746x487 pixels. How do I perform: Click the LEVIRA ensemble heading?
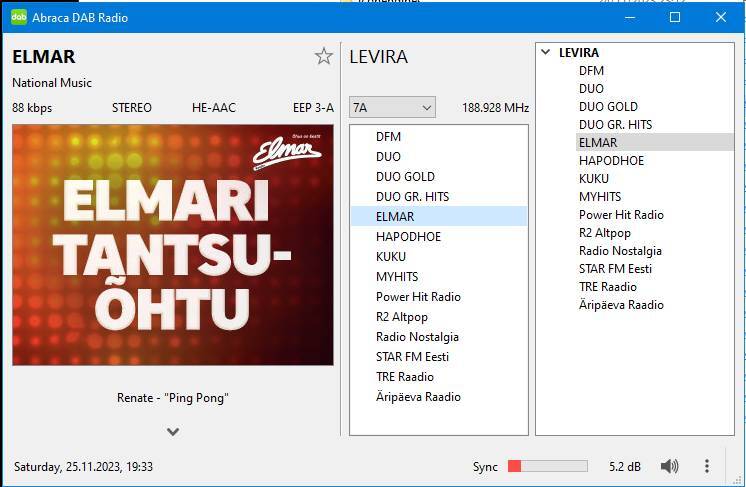(378, 57)
